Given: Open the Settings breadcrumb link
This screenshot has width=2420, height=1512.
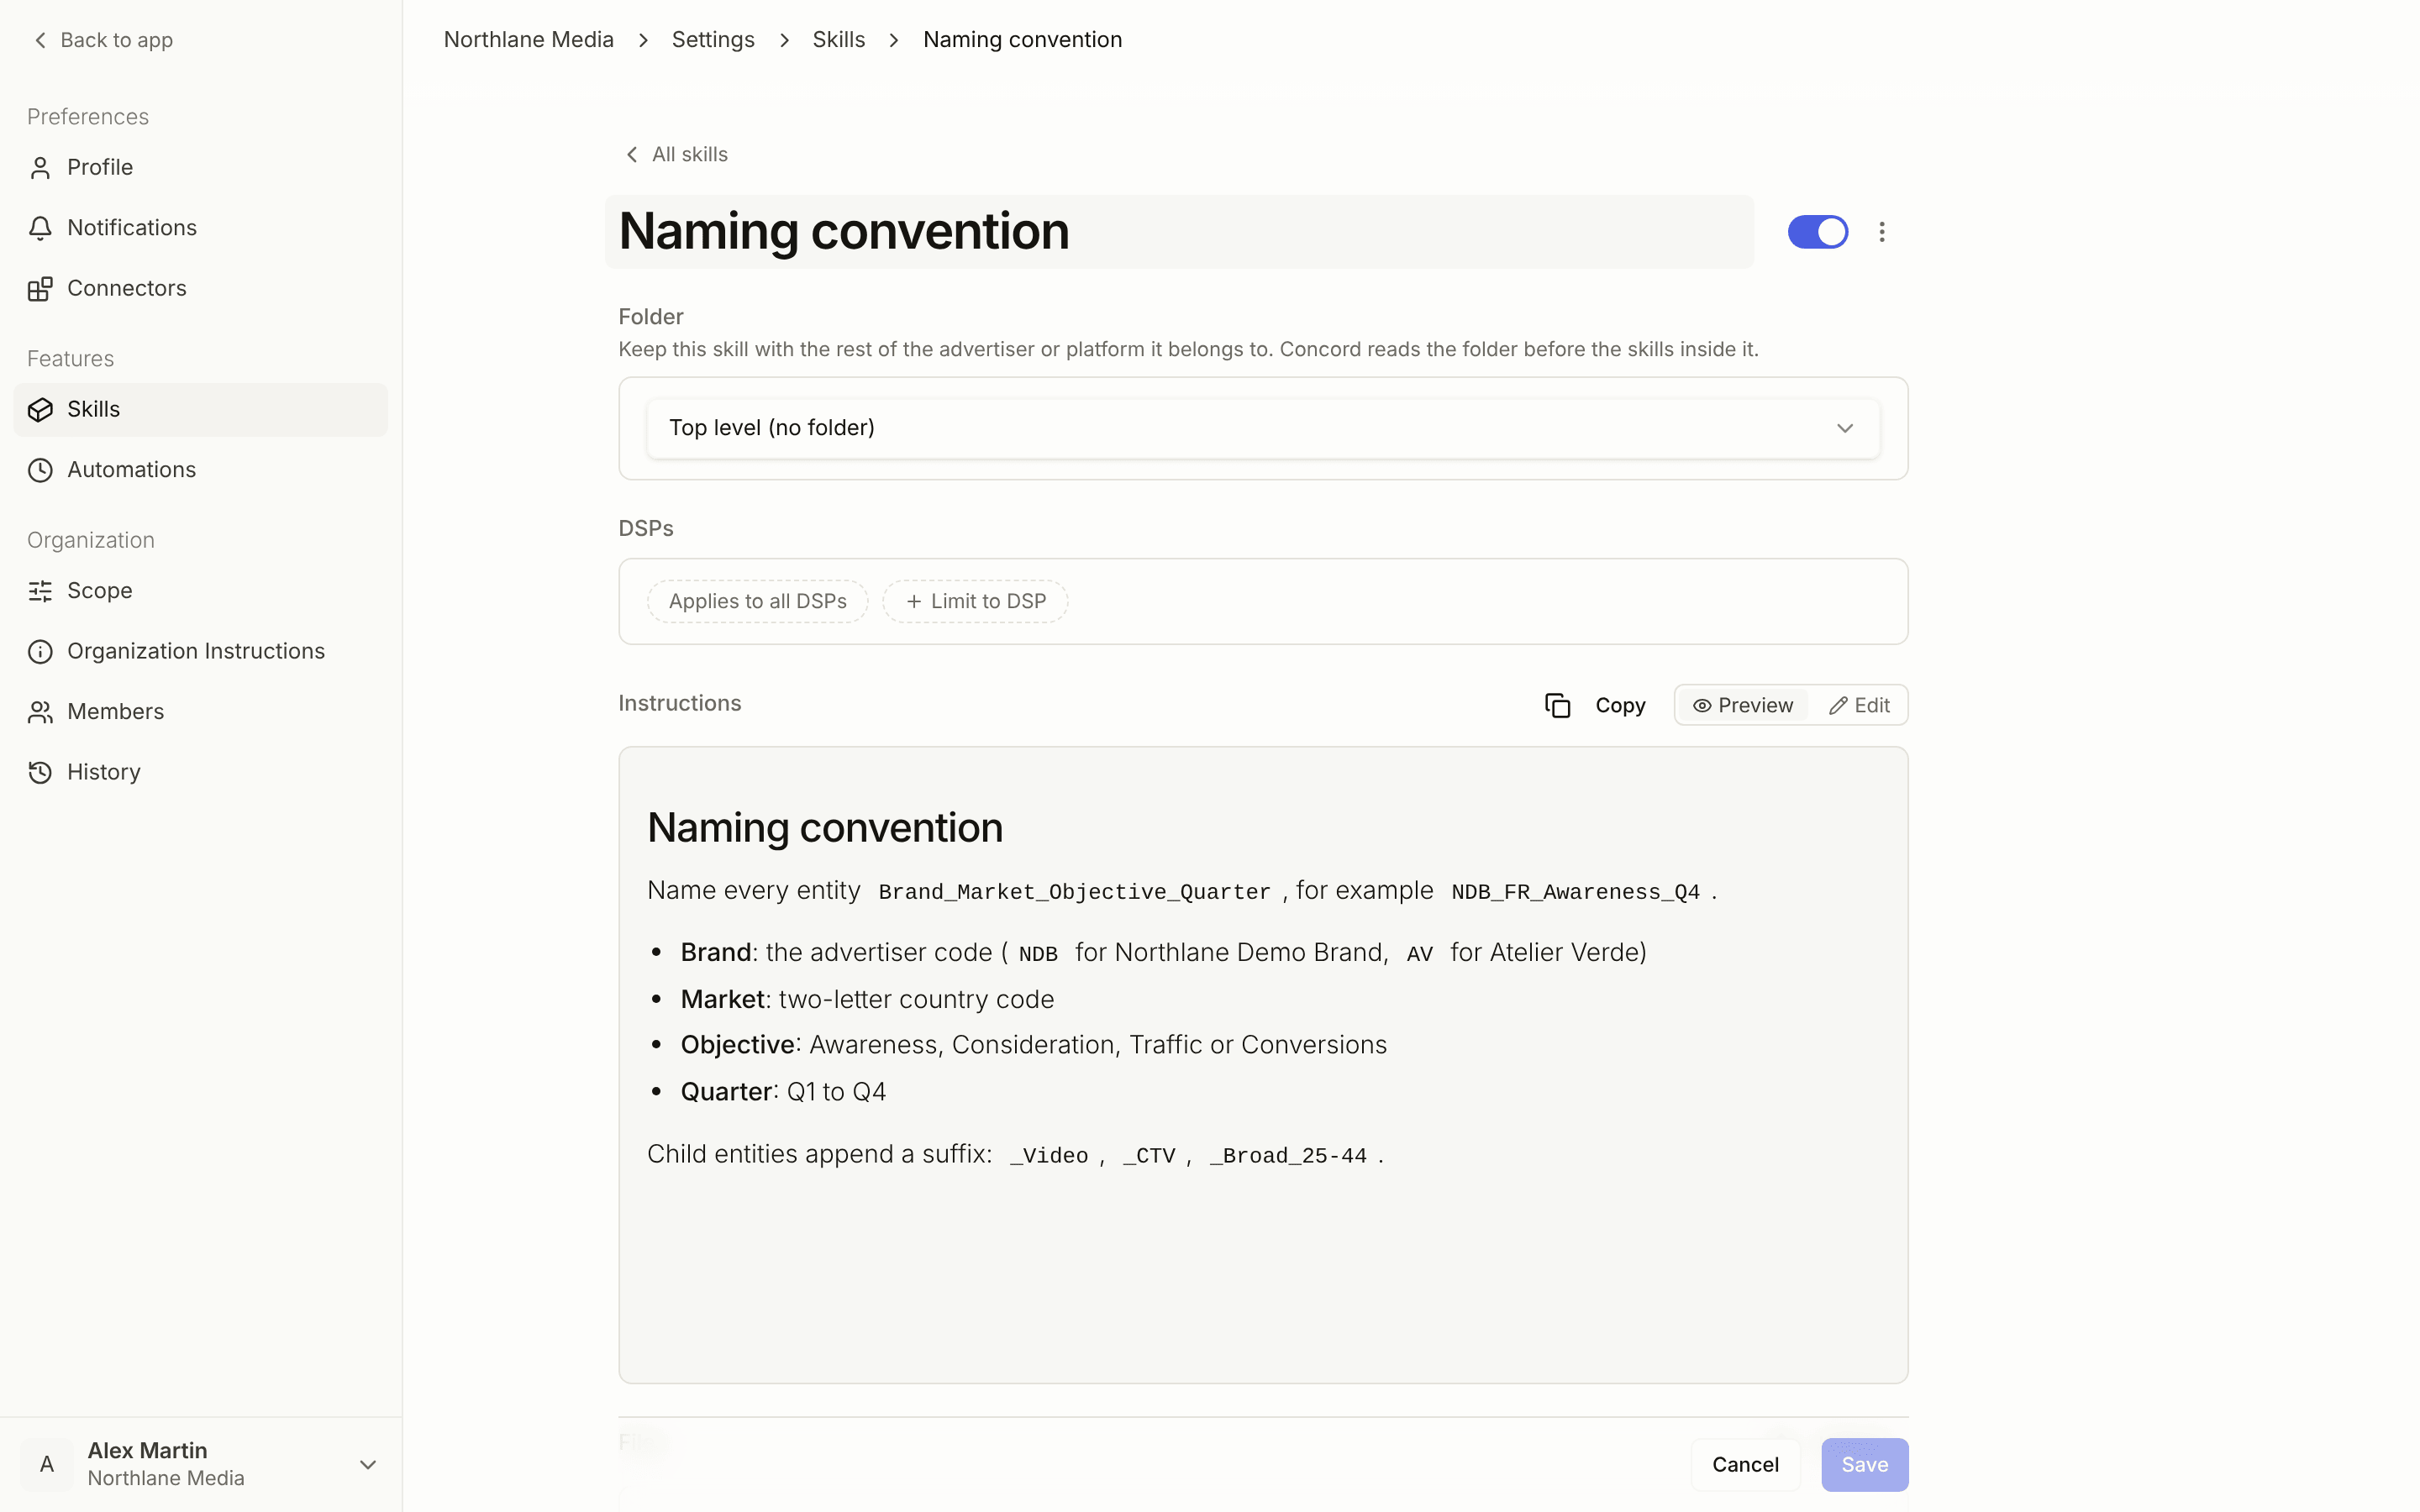Looking at the screenshot, I should [713, 40].
